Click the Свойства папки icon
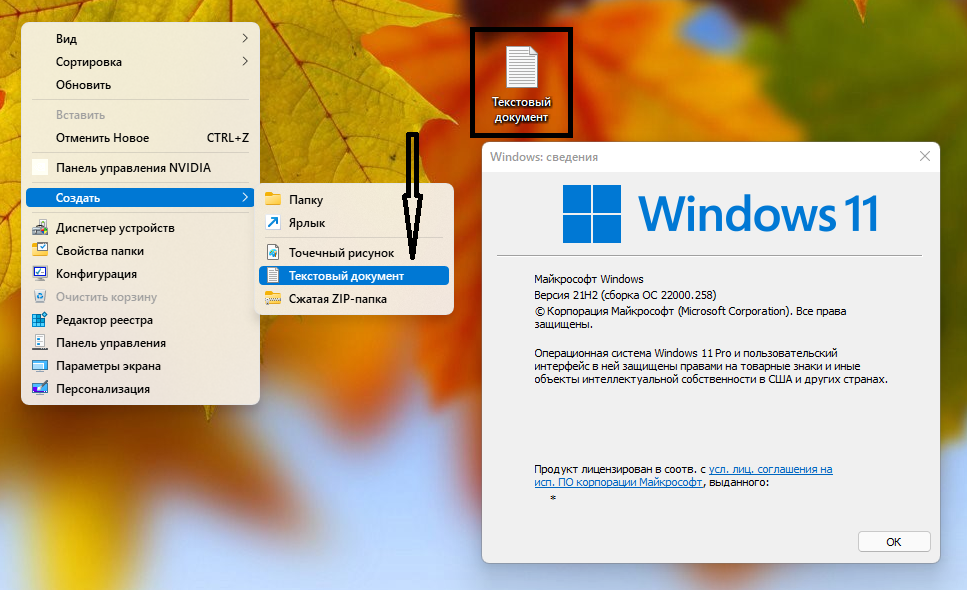The height and width of the screenshot is (590, 967). click(x=40, y=250)
